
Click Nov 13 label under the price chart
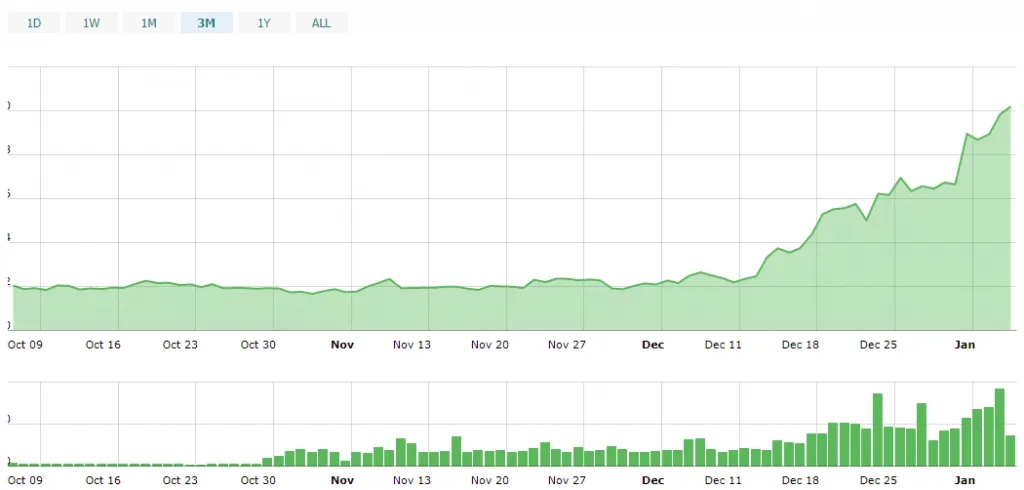412,345
